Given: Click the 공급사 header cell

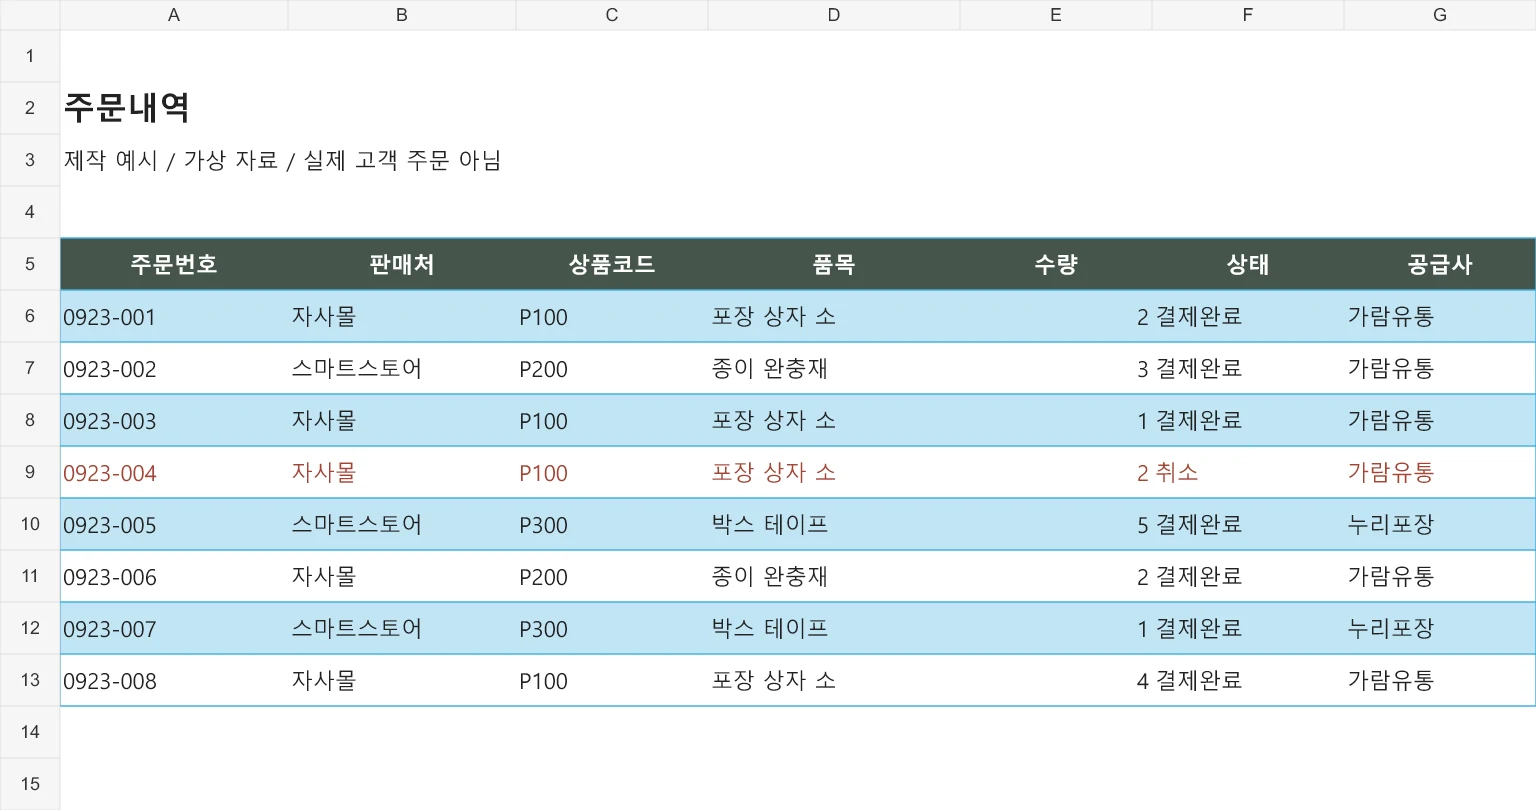Looking at the screenshot, I should [1440, 264].
